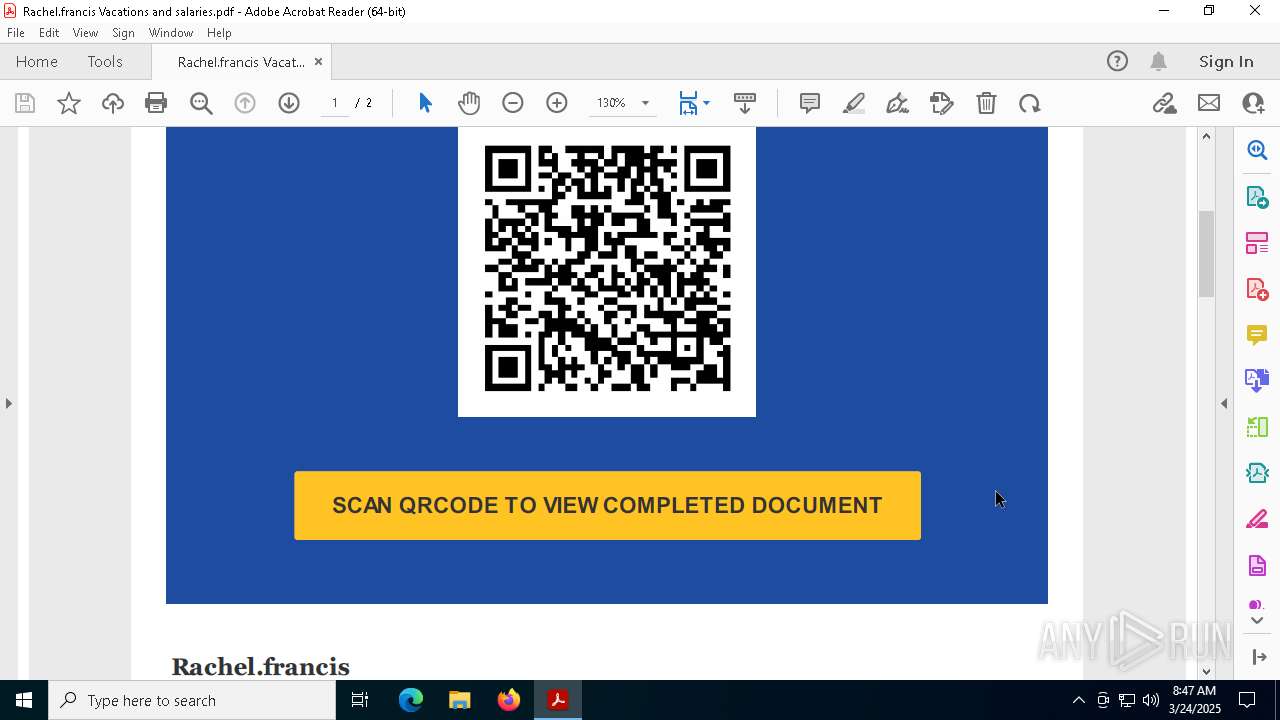The height and width of the screenshot is (720, 1280).
Task: Collapse the right tools pane
Action: click(x=1224, y=403)
